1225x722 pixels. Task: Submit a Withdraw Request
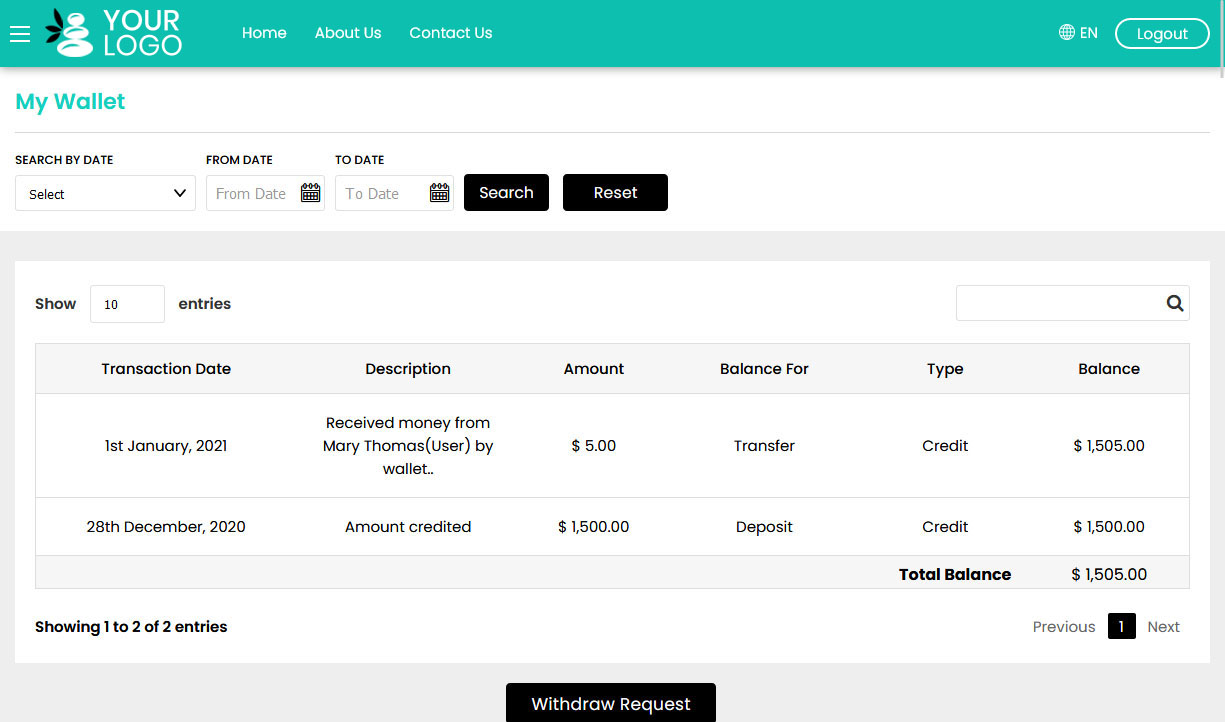(x=610, y=704)
